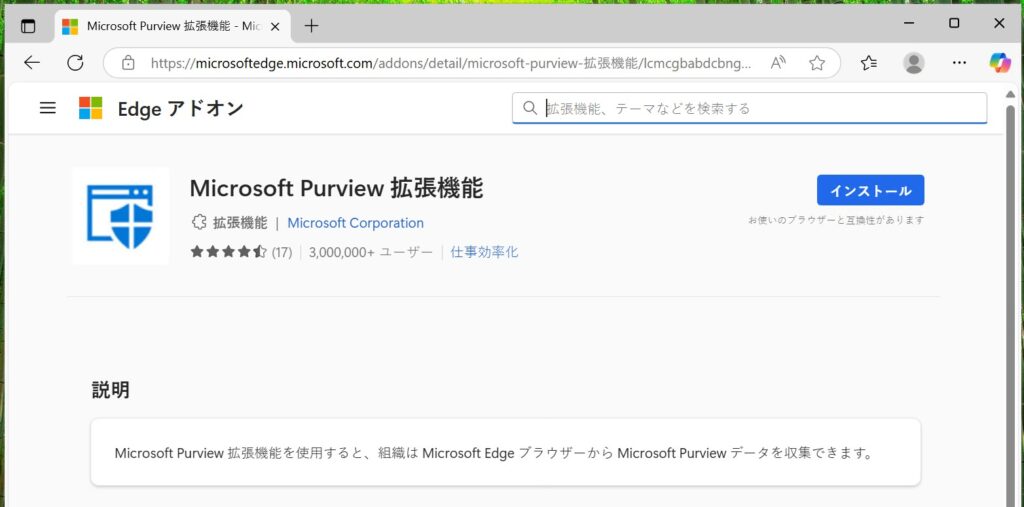Click the address bar URL
Viewport: 1024px width, 507px height.
click(451, 63)
